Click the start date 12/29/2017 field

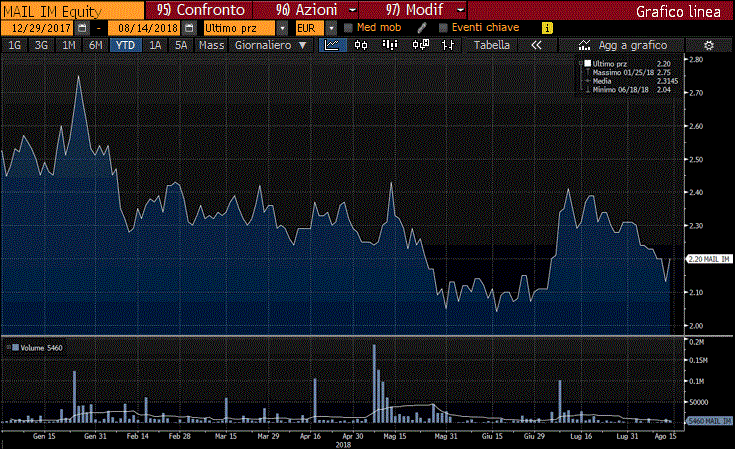(38, 28)
